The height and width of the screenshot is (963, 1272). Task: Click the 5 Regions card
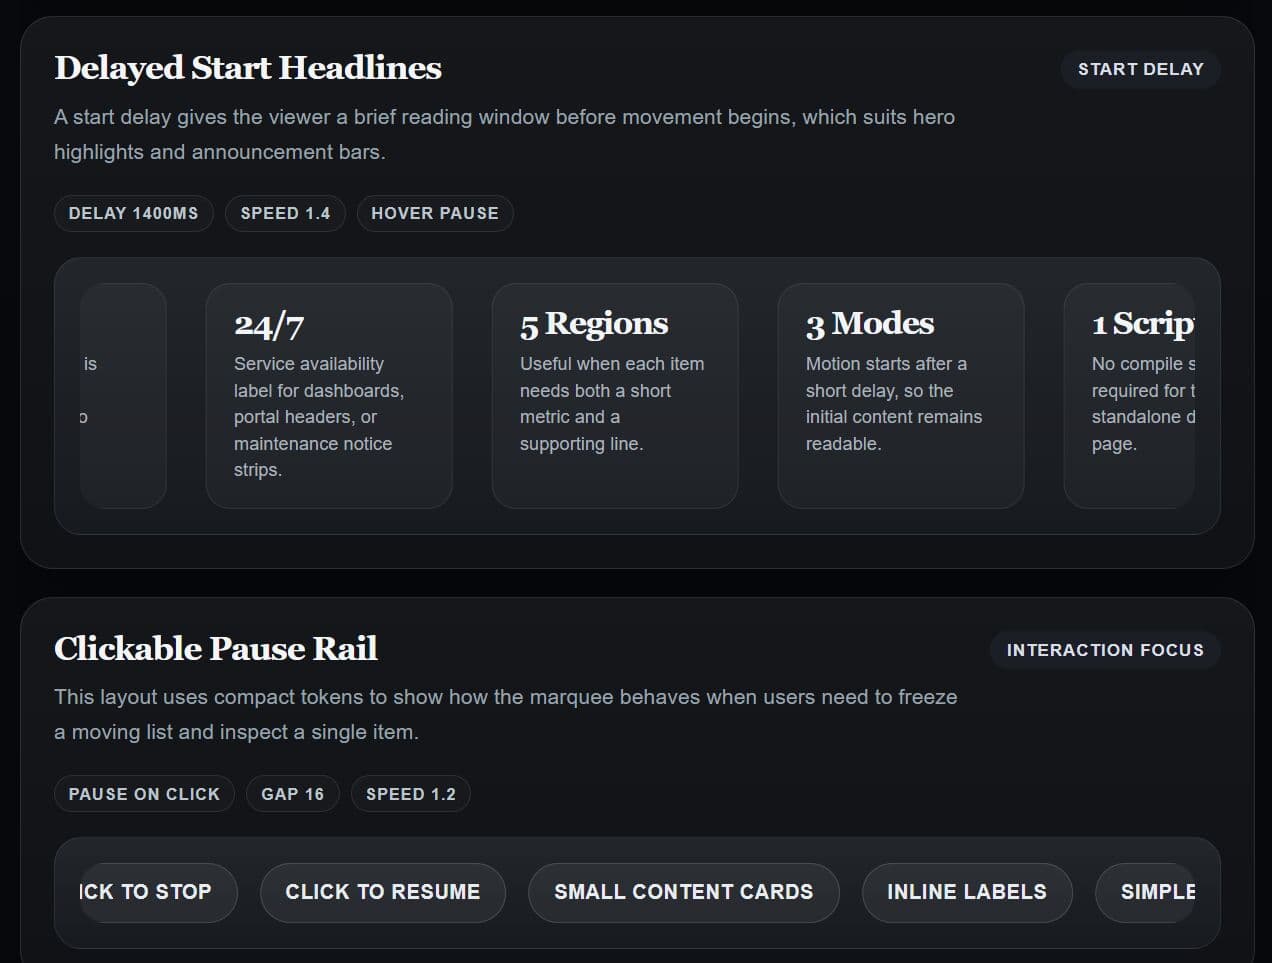[x=614, y=395]
